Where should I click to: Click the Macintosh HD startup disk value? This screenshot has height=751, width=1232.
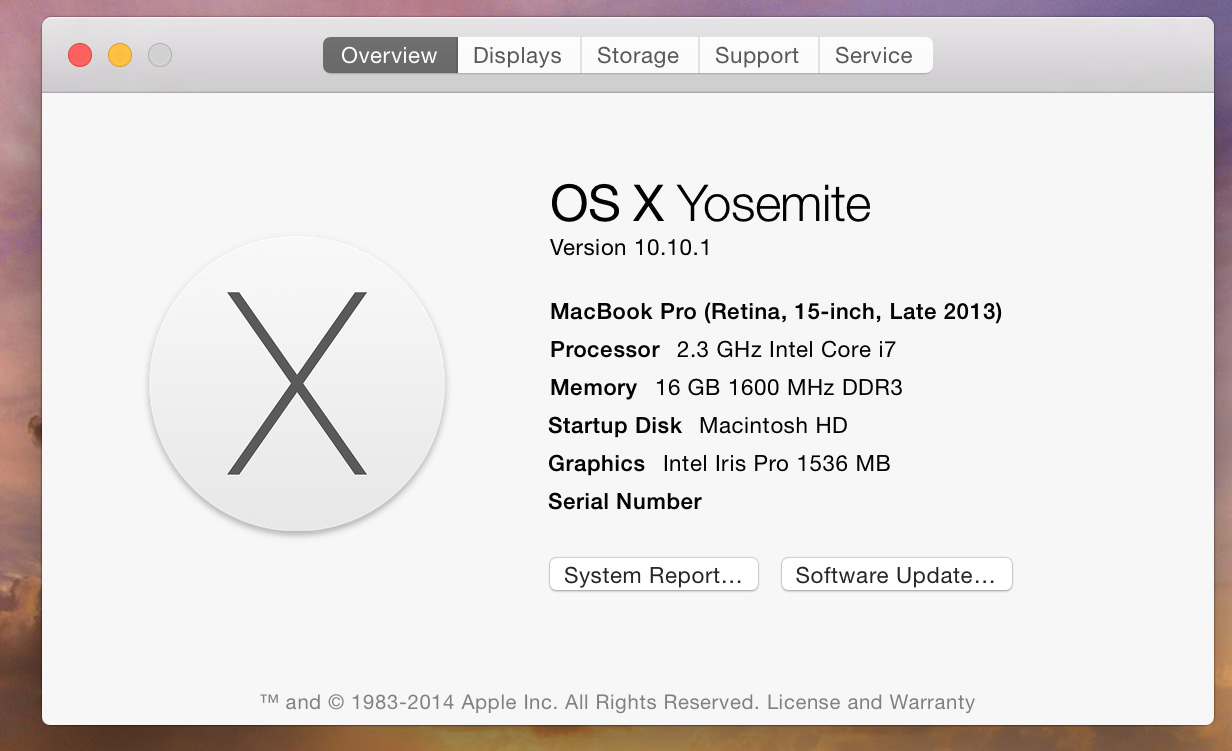[773, 426]
